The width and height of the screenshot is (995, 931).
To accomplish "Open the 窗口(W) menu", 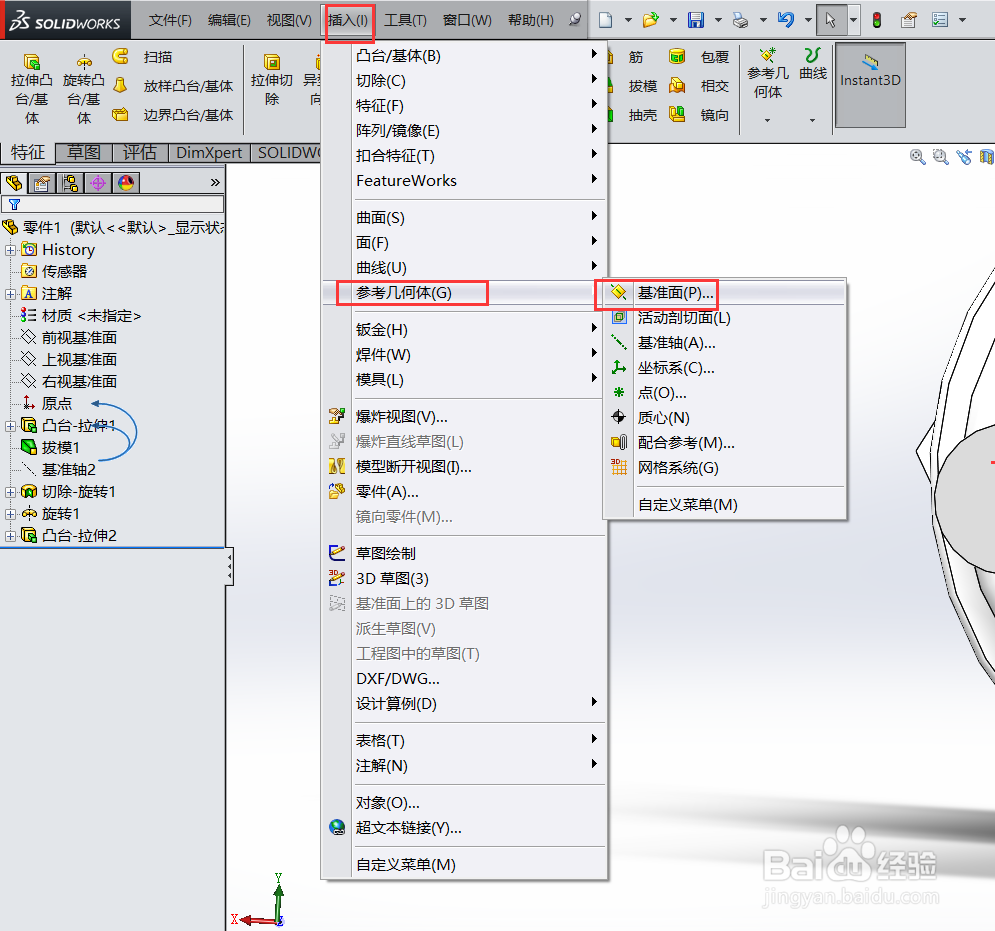I will [x=467, y=20].
